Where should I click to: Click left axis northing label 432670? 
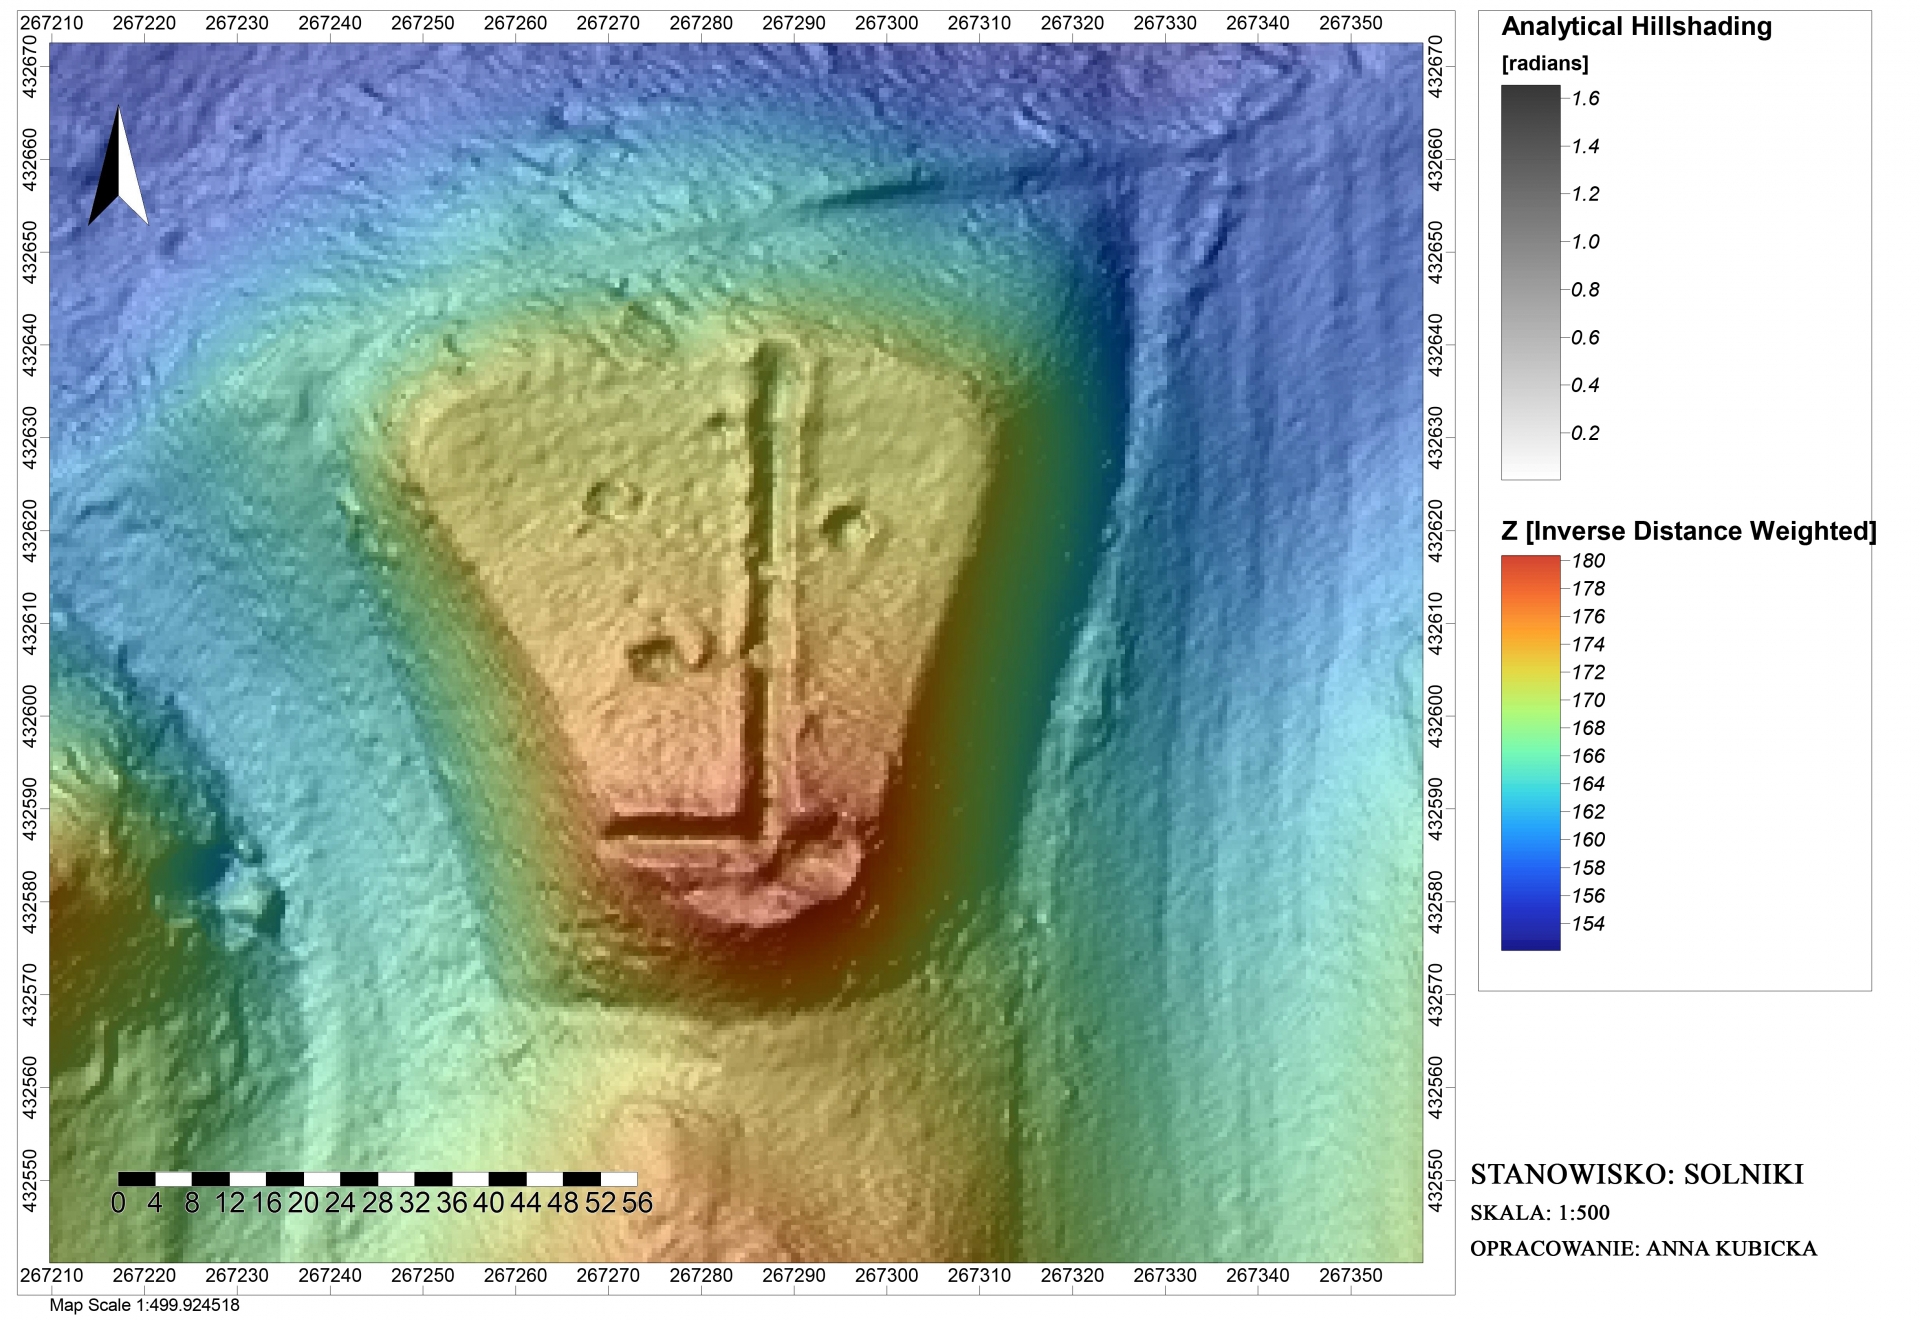[30, 67]
